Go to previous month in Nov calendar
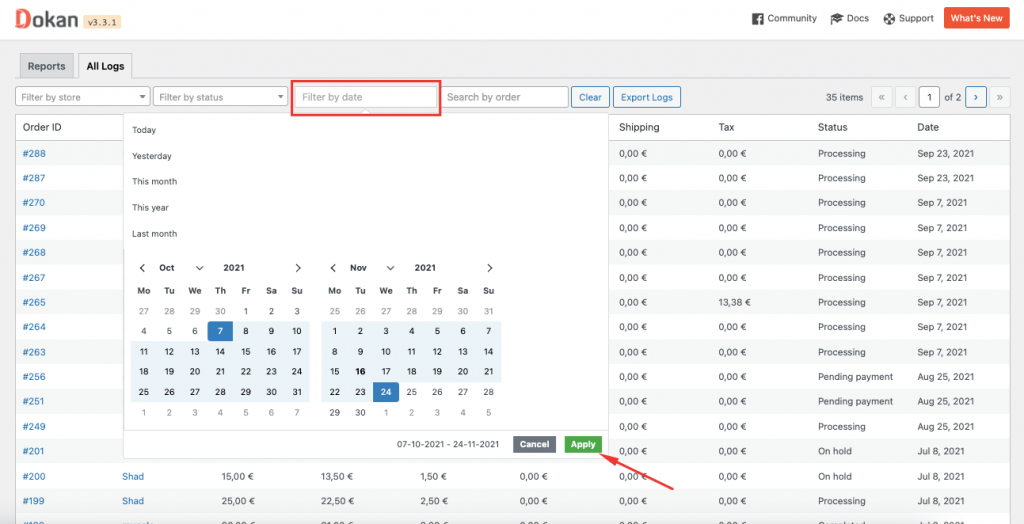Image resolution: width=1024 pixels, height=524 pixels. (333, 268)
